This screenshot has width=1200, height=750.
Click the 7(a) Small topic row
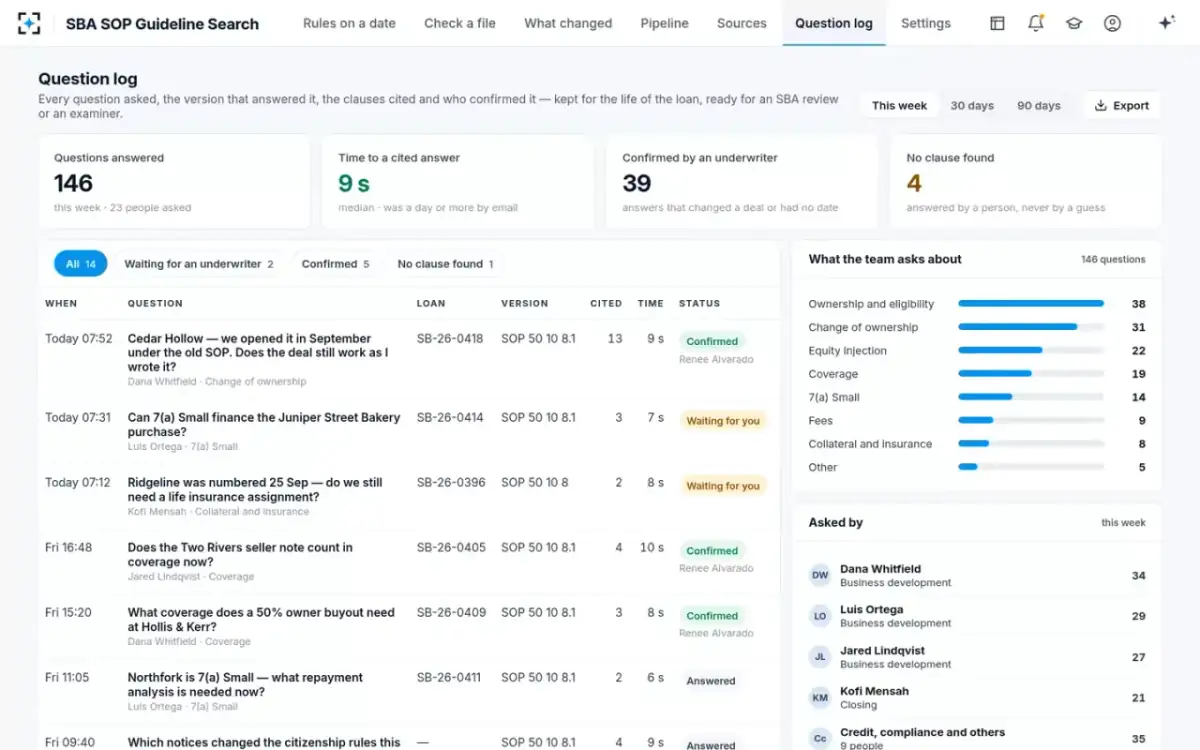pyautogui.click(x=977, y=397)
